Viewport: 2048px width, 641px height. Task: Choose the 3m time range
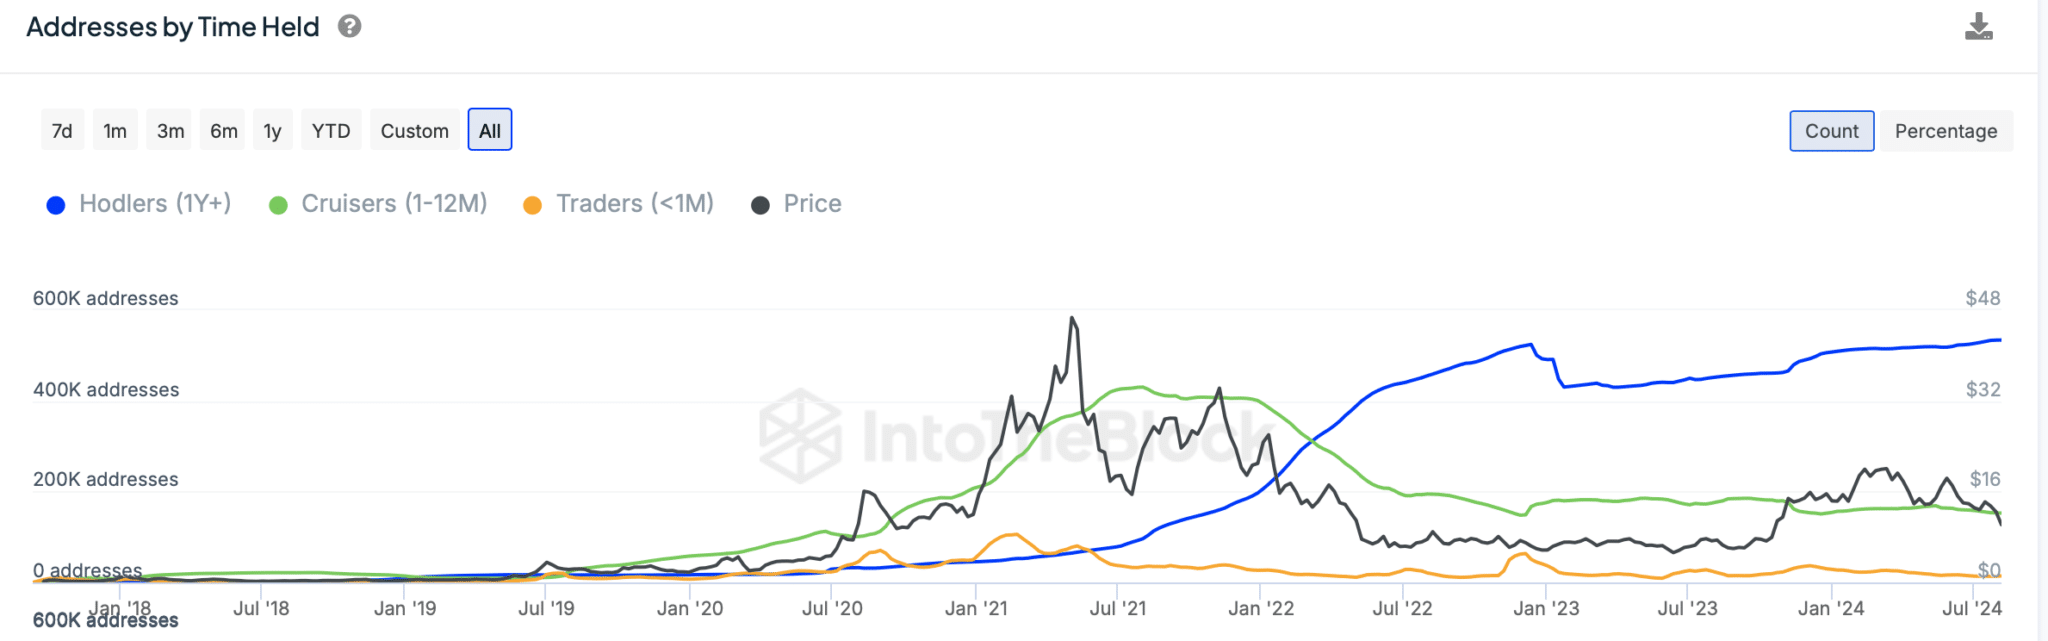tap(170, 131)
